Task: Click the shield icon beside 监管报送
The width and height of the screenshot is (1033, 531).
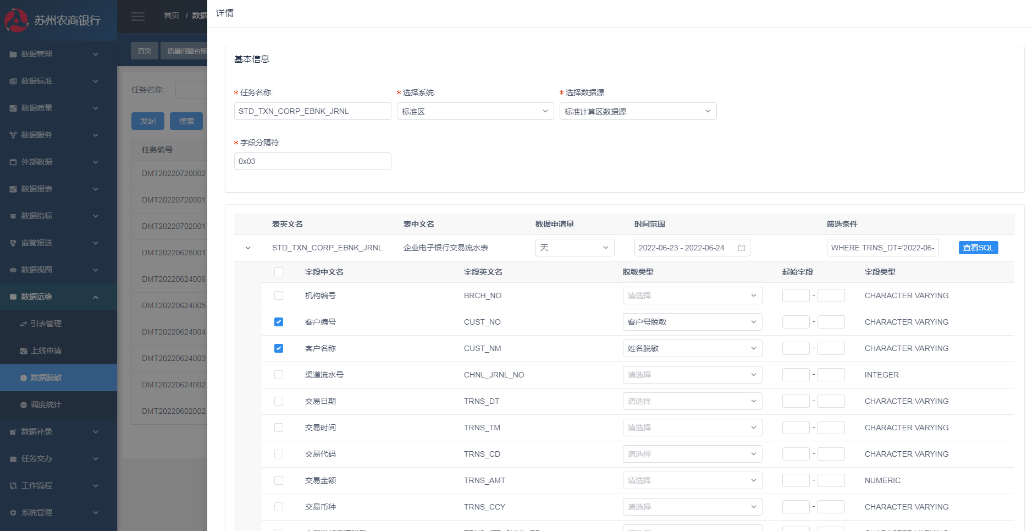Action: 13,243
